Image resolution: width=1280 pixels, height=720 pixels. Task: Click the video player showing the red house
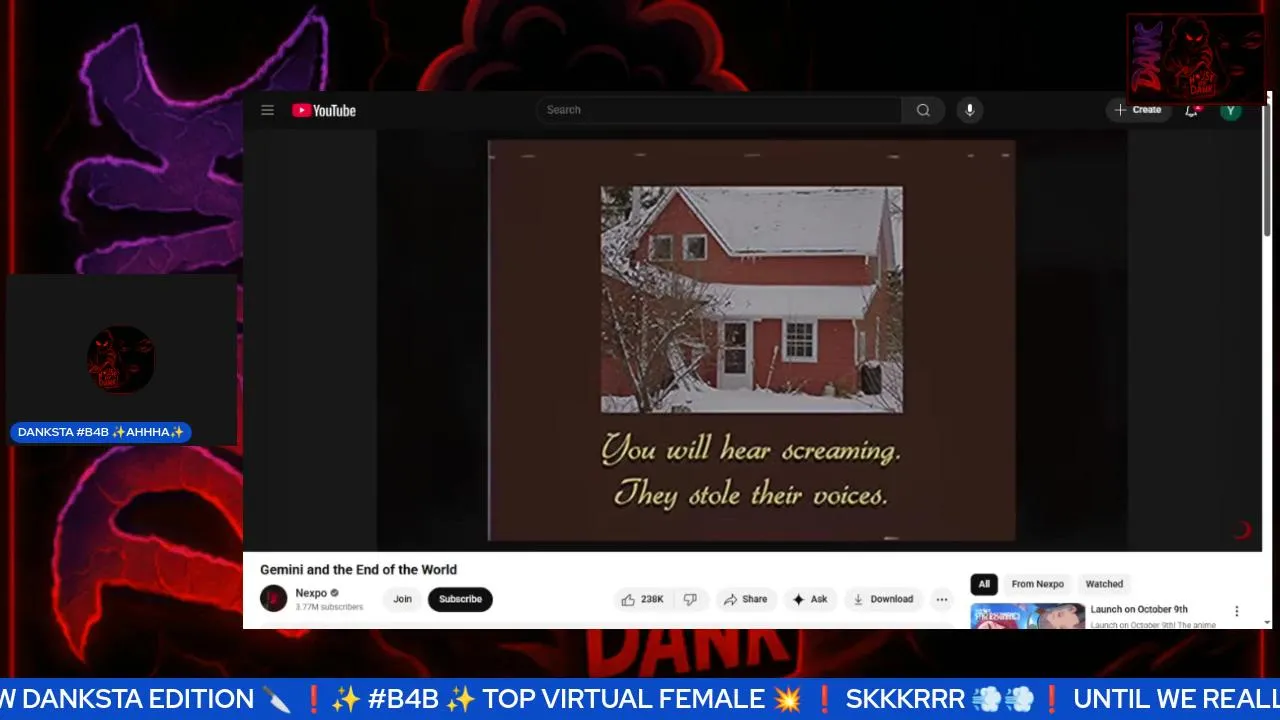(x=751, y=341)
